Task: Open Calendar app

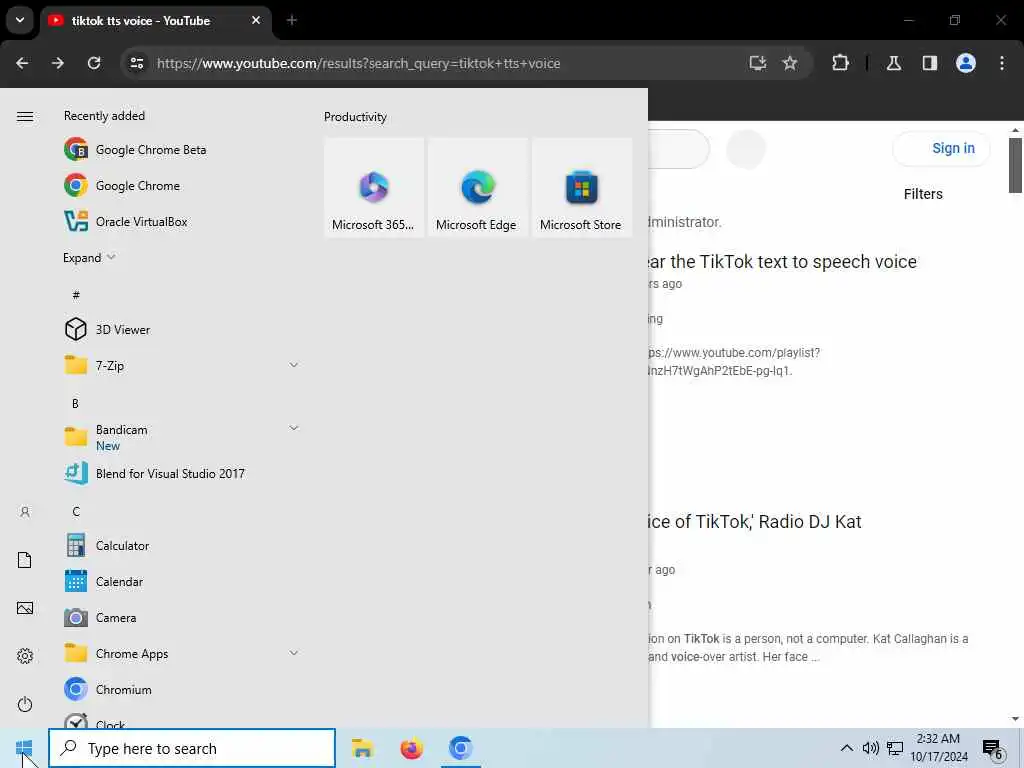Action: coord(182,581)
